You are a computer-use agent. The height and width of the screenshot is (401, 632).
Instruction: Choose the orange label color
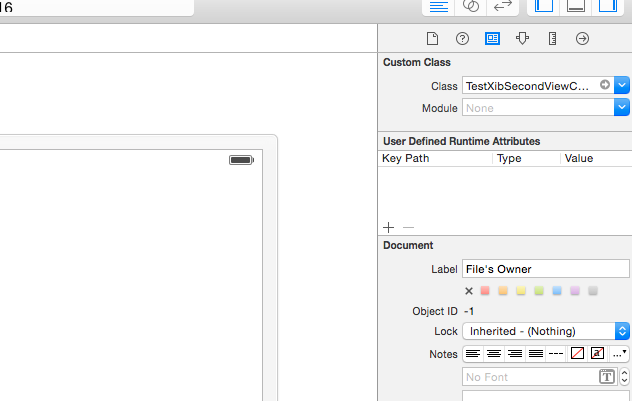(503, 291)
